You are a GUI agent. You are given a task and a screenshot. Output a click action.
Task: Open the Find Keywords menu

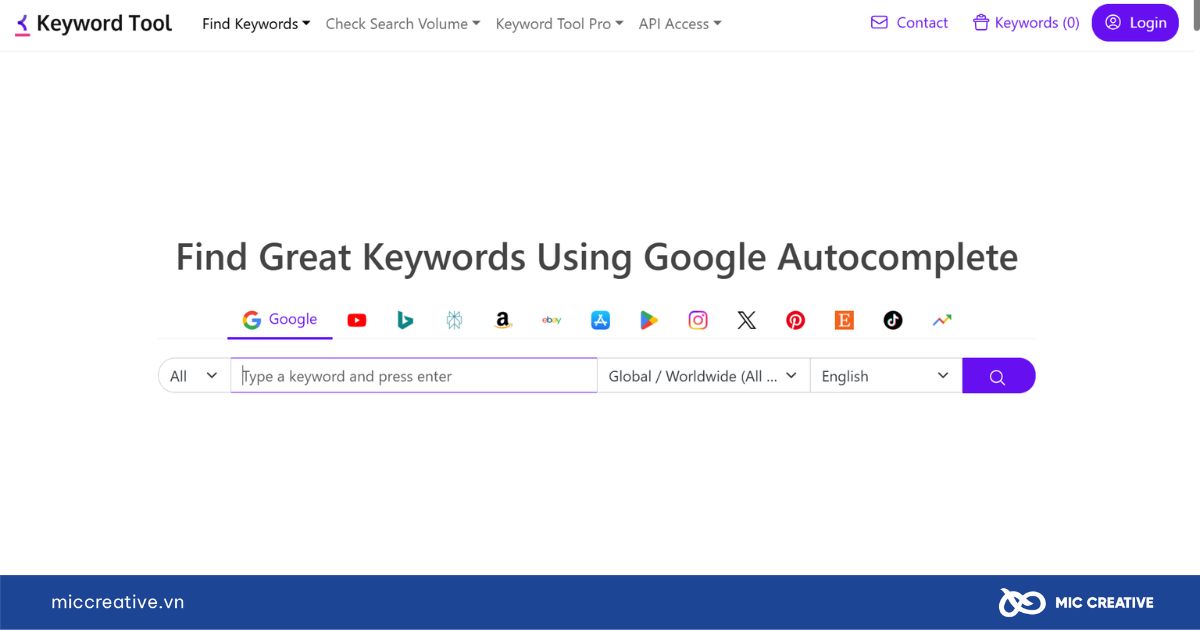pos(256,23)
